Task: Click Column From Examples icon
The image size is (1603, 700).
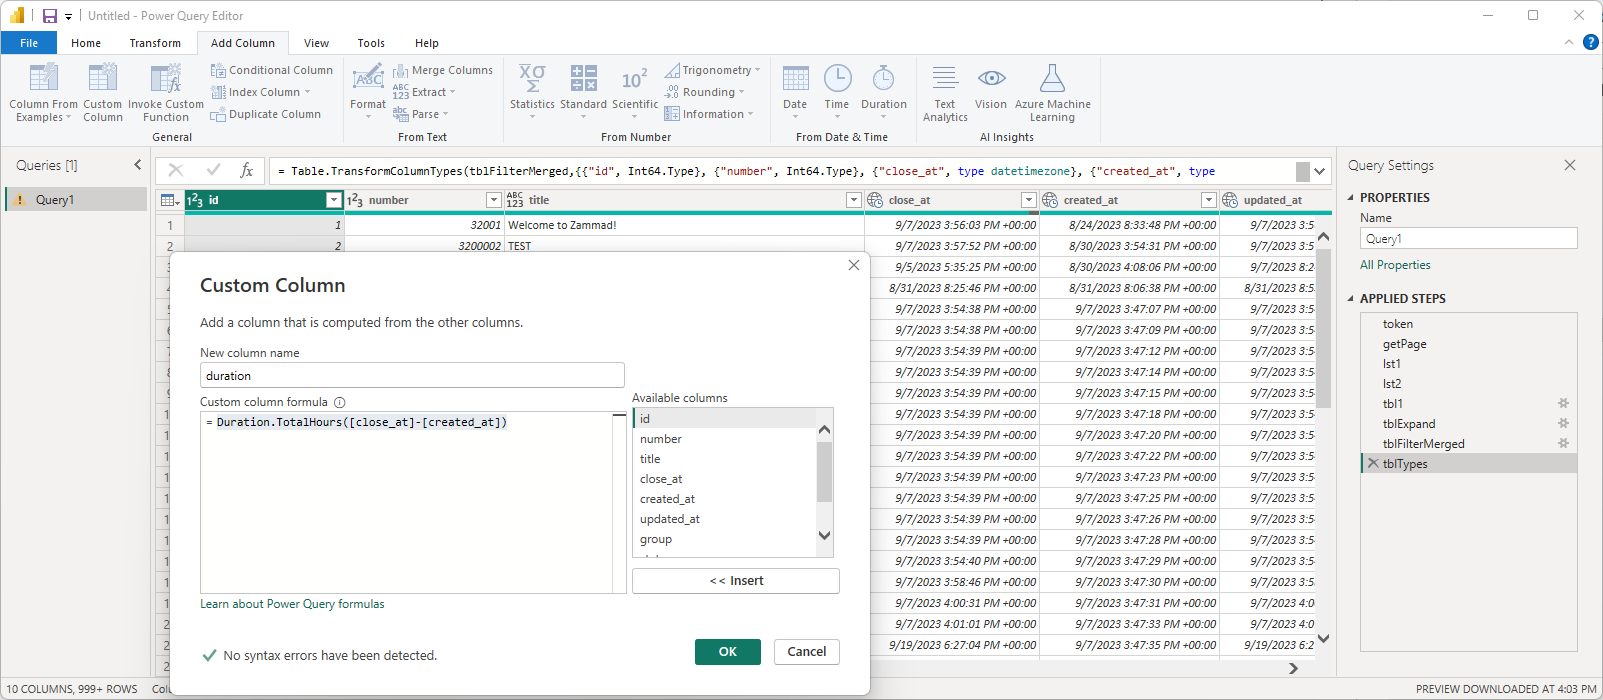Action: [x=43, y=78]
